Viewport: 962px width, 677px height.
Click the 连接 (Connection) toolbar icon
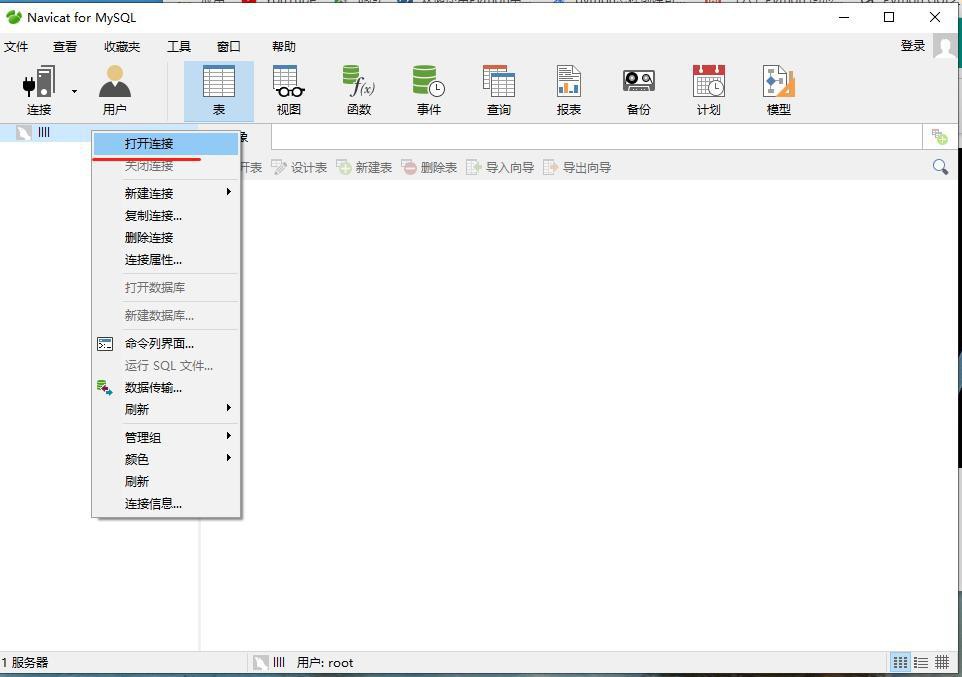tap(39, 91)
